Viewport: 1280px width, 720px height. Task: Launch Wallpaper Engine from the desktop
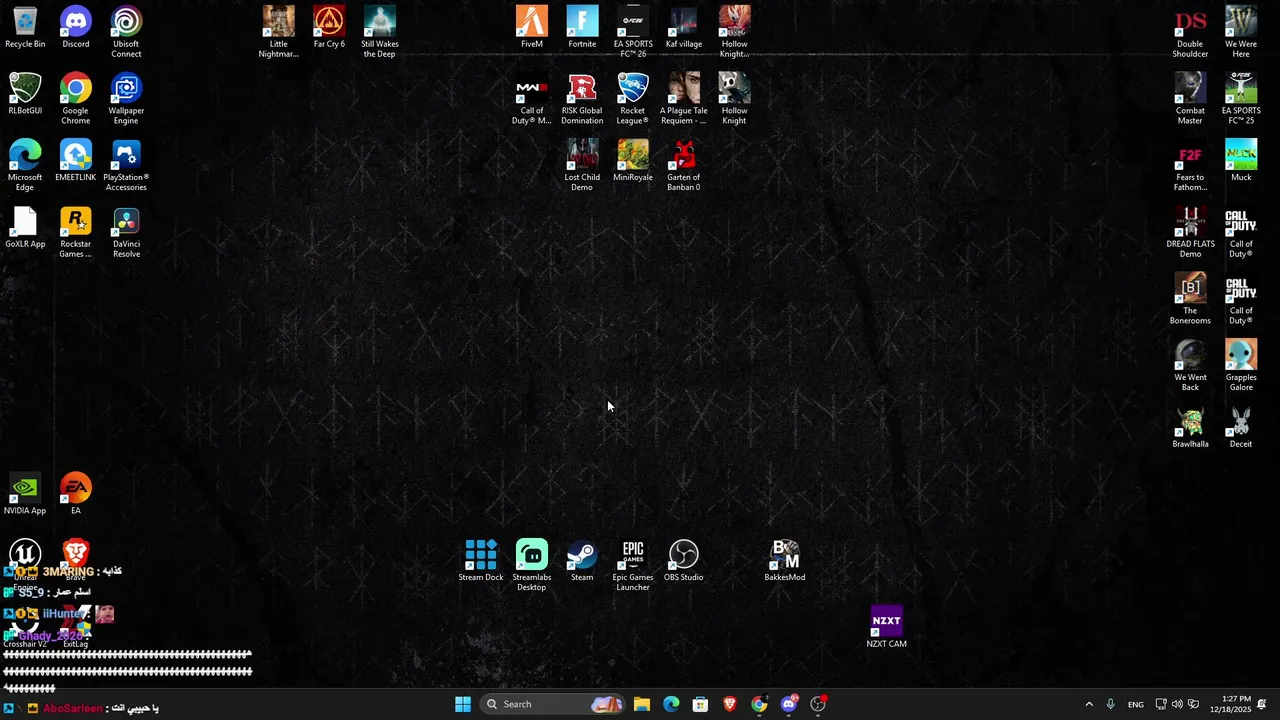tap(126, 98)
